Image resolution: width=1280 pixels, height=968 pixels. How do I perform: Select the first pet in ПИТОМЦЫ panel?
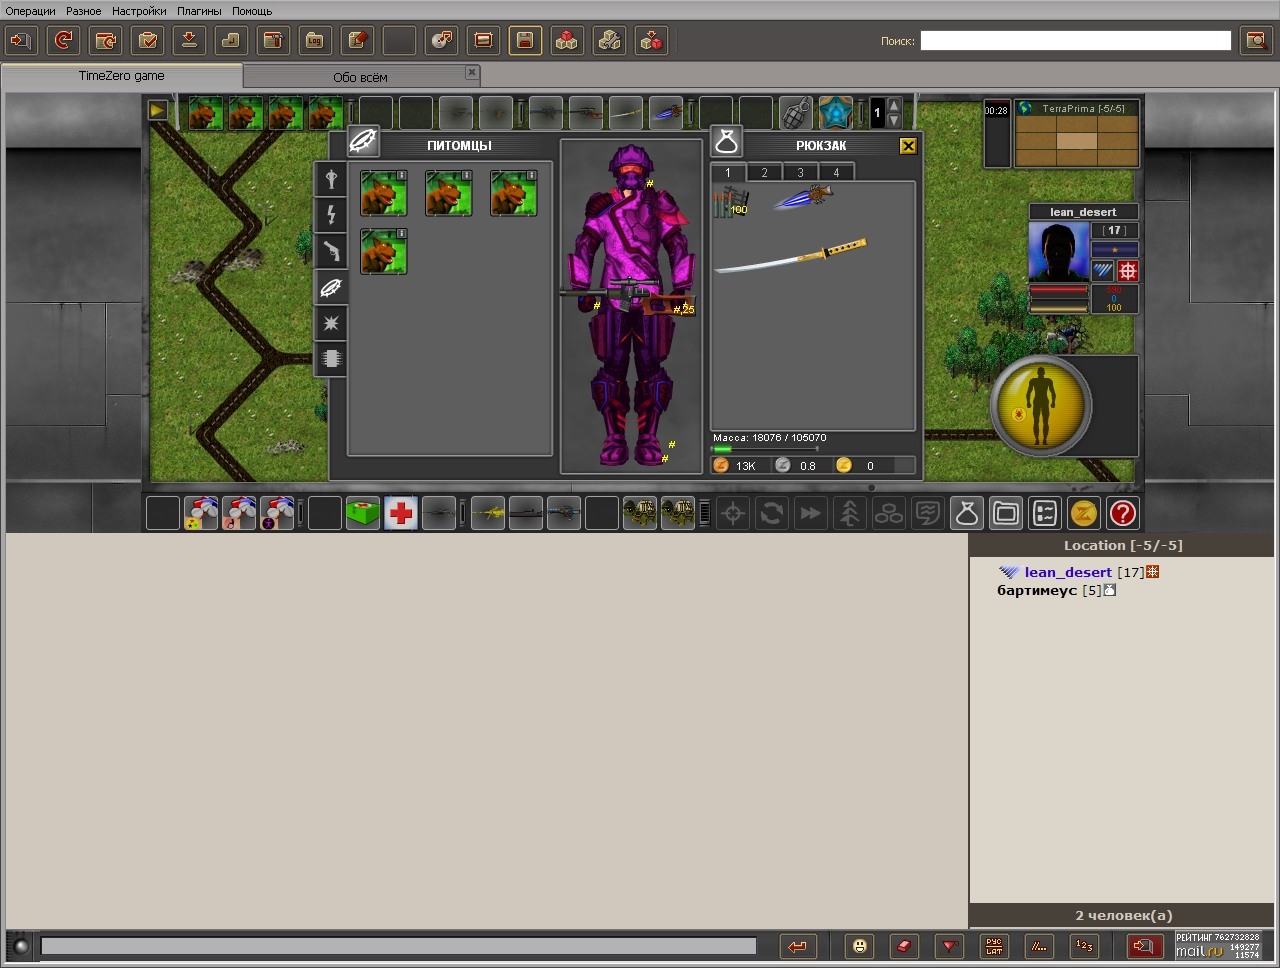click(384, 193)
